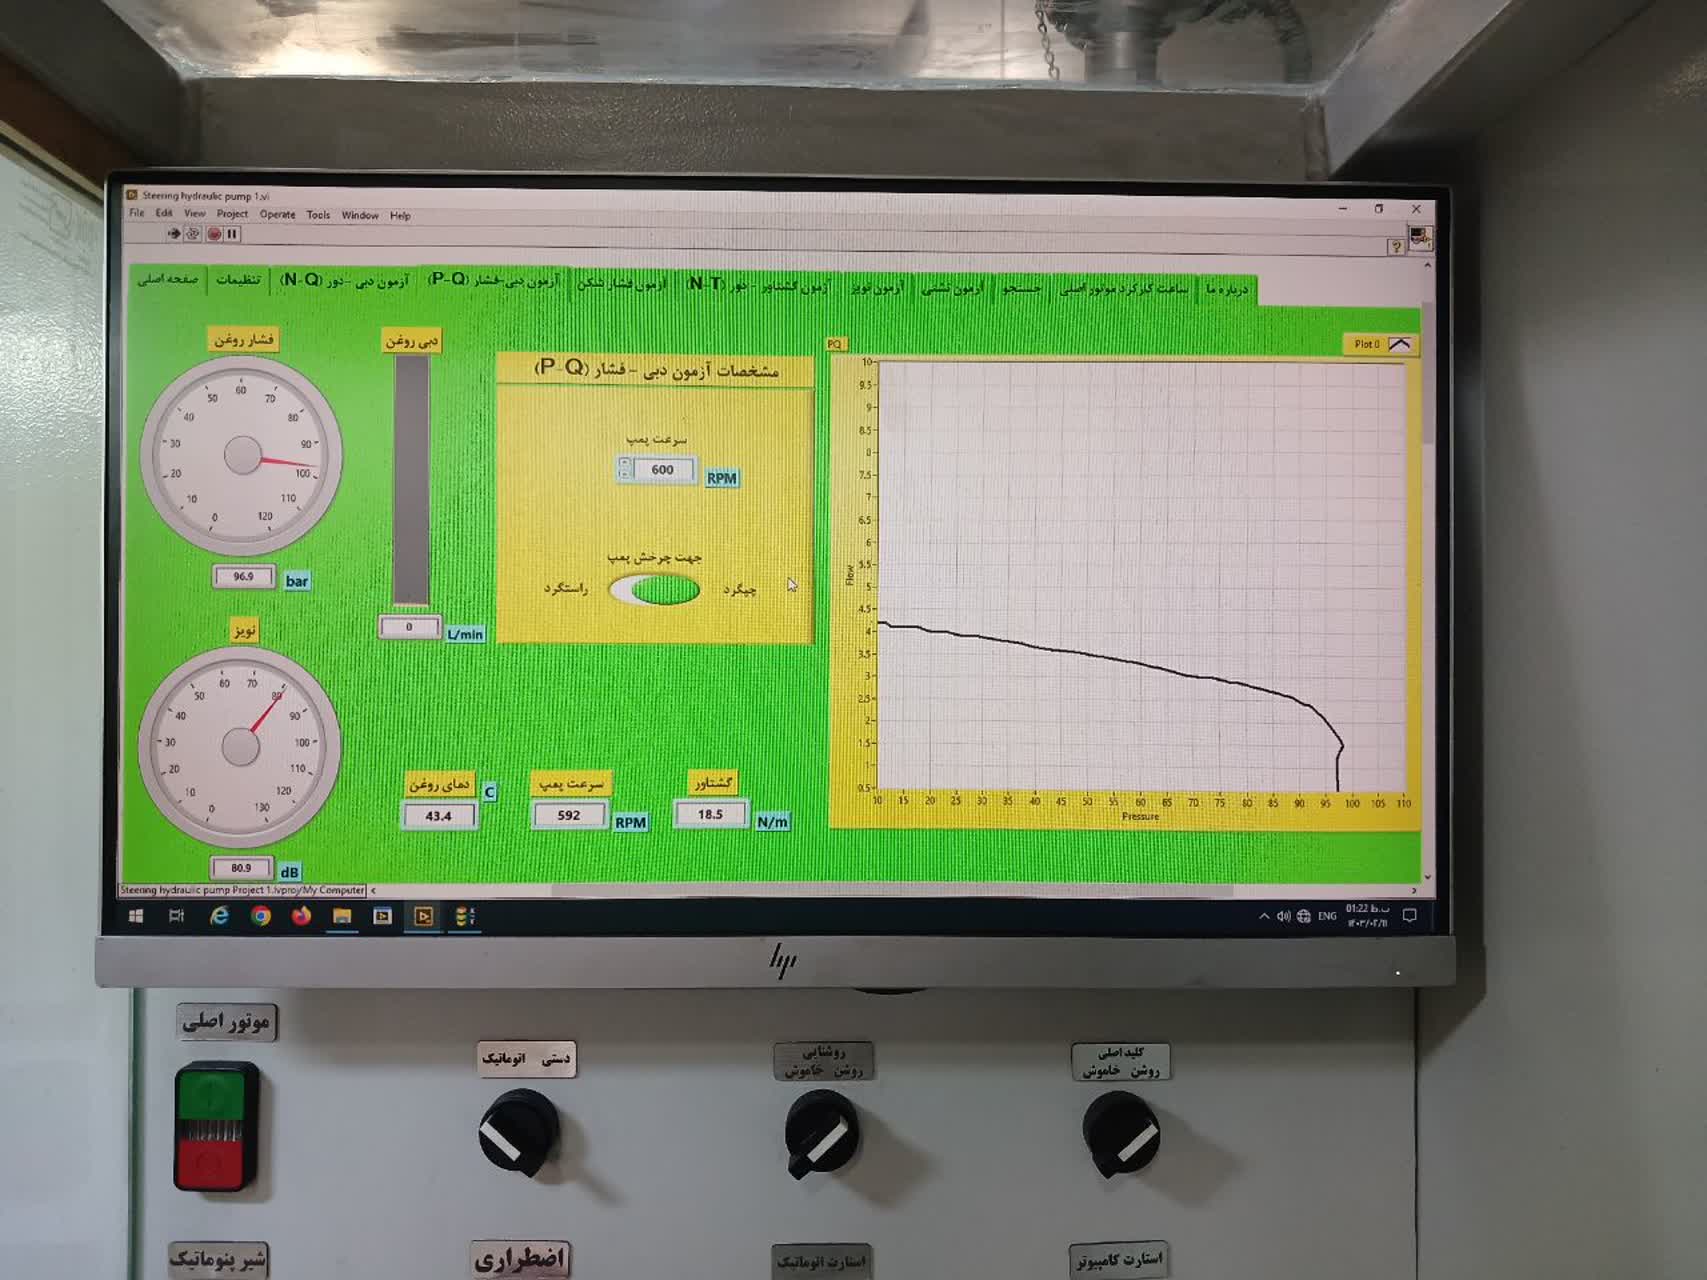Click the oil pressure gauge dial
This screenshot has height=1280, width=1707.
(x=242, y=455)
